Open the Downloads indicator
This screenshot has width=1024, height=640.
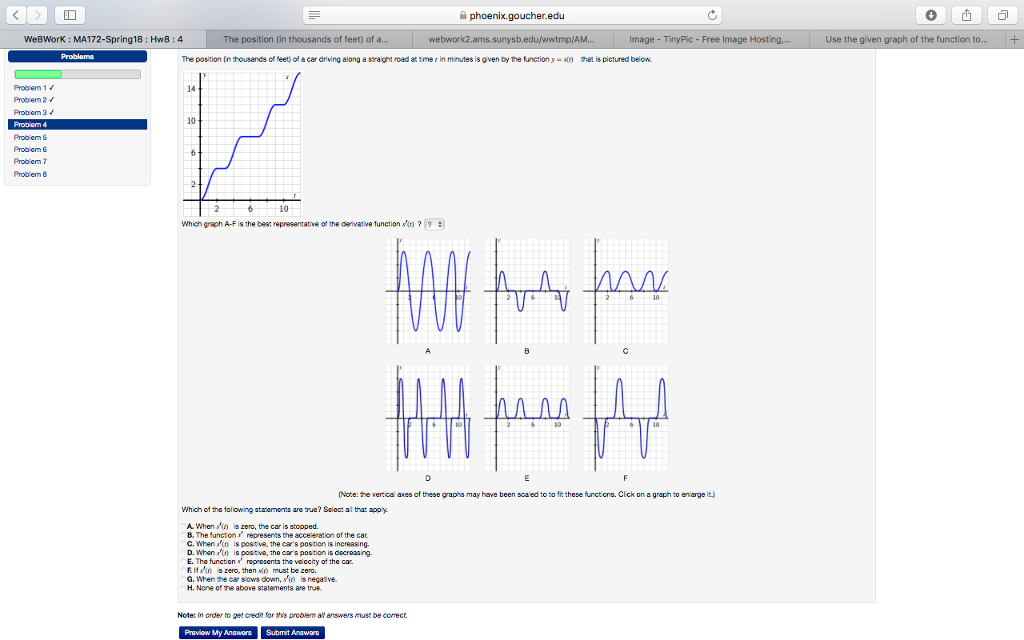point(931,15)
